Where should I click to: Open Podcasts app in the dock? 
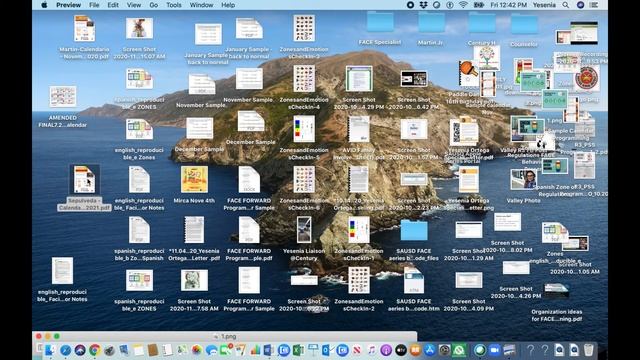point(386,350)
